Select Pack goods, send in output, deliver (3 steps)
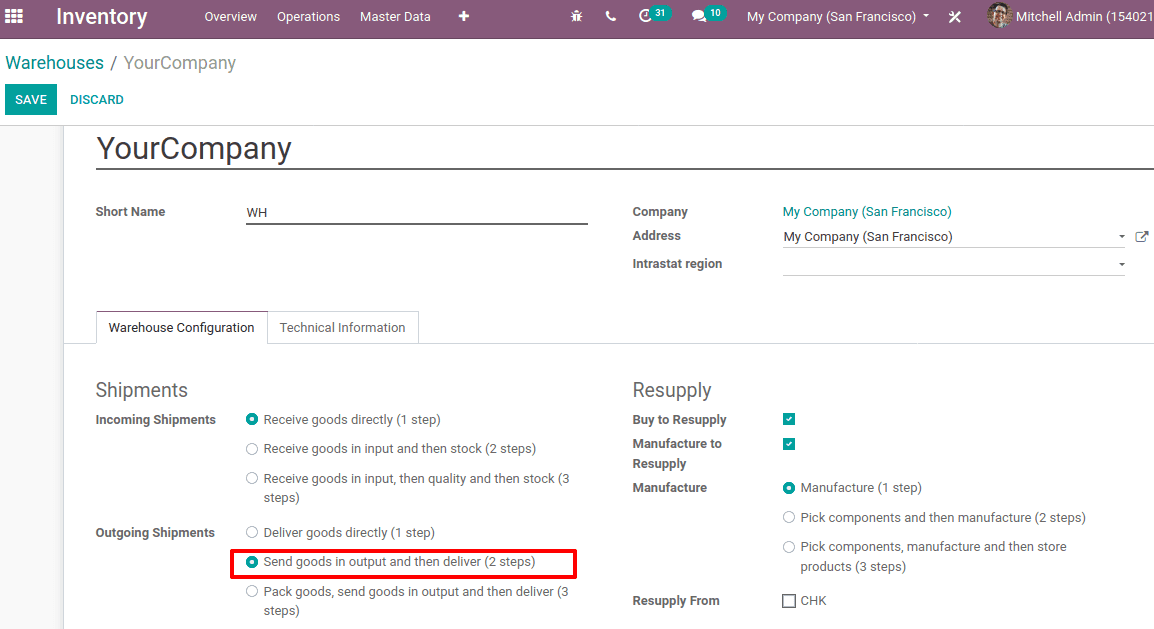This screenshot has width=1154, height=629. [252, 591]
